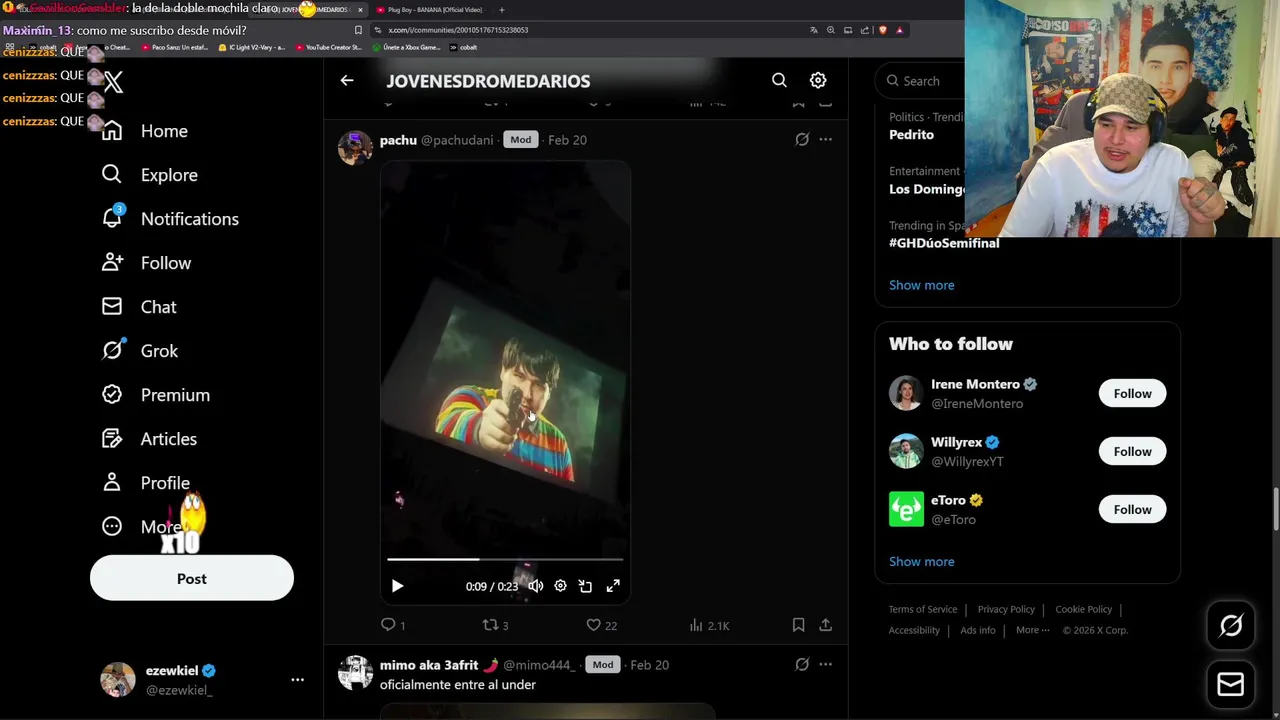This screenshot has width=1280, height=720.
Task: Open Grok action icon on mimo's post
Action: coord(802,665)
